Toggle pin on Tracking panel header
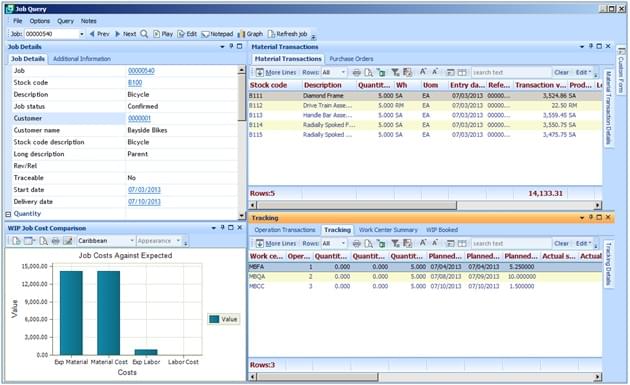The width and height of the screenshot is (630, 385). [x=591, y=217]
